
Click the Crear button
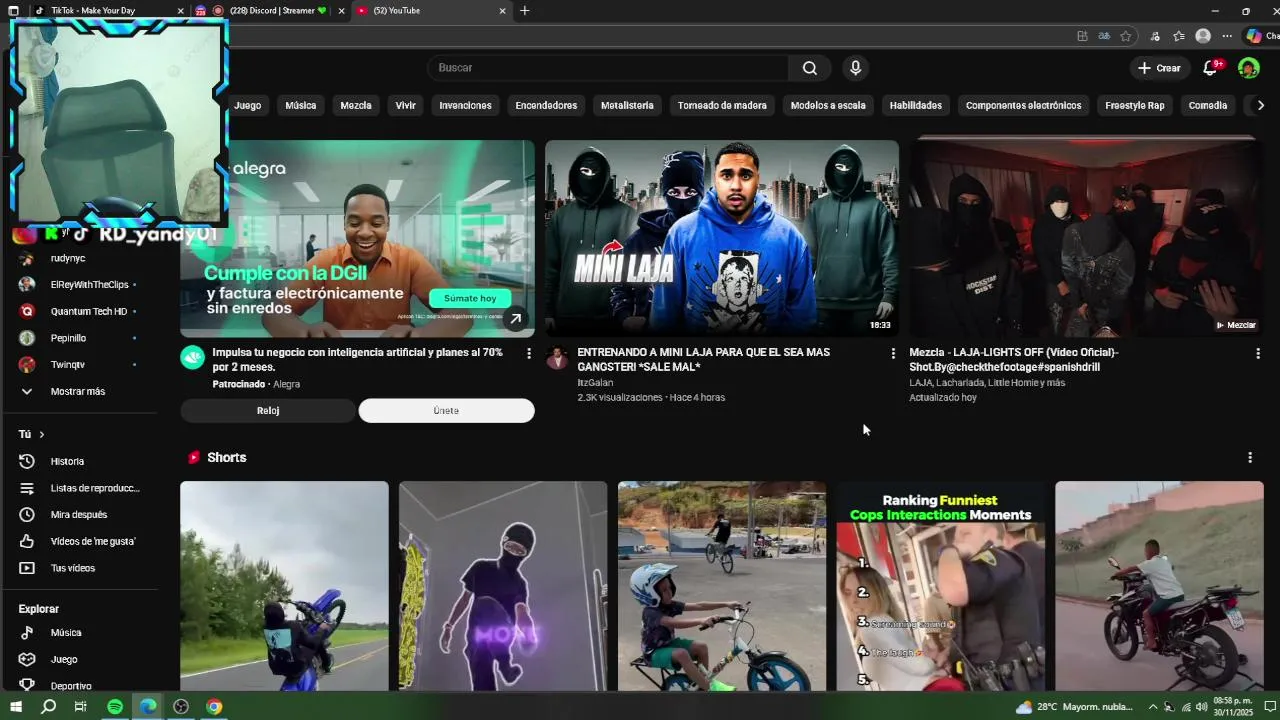[x=1159, y=68]
